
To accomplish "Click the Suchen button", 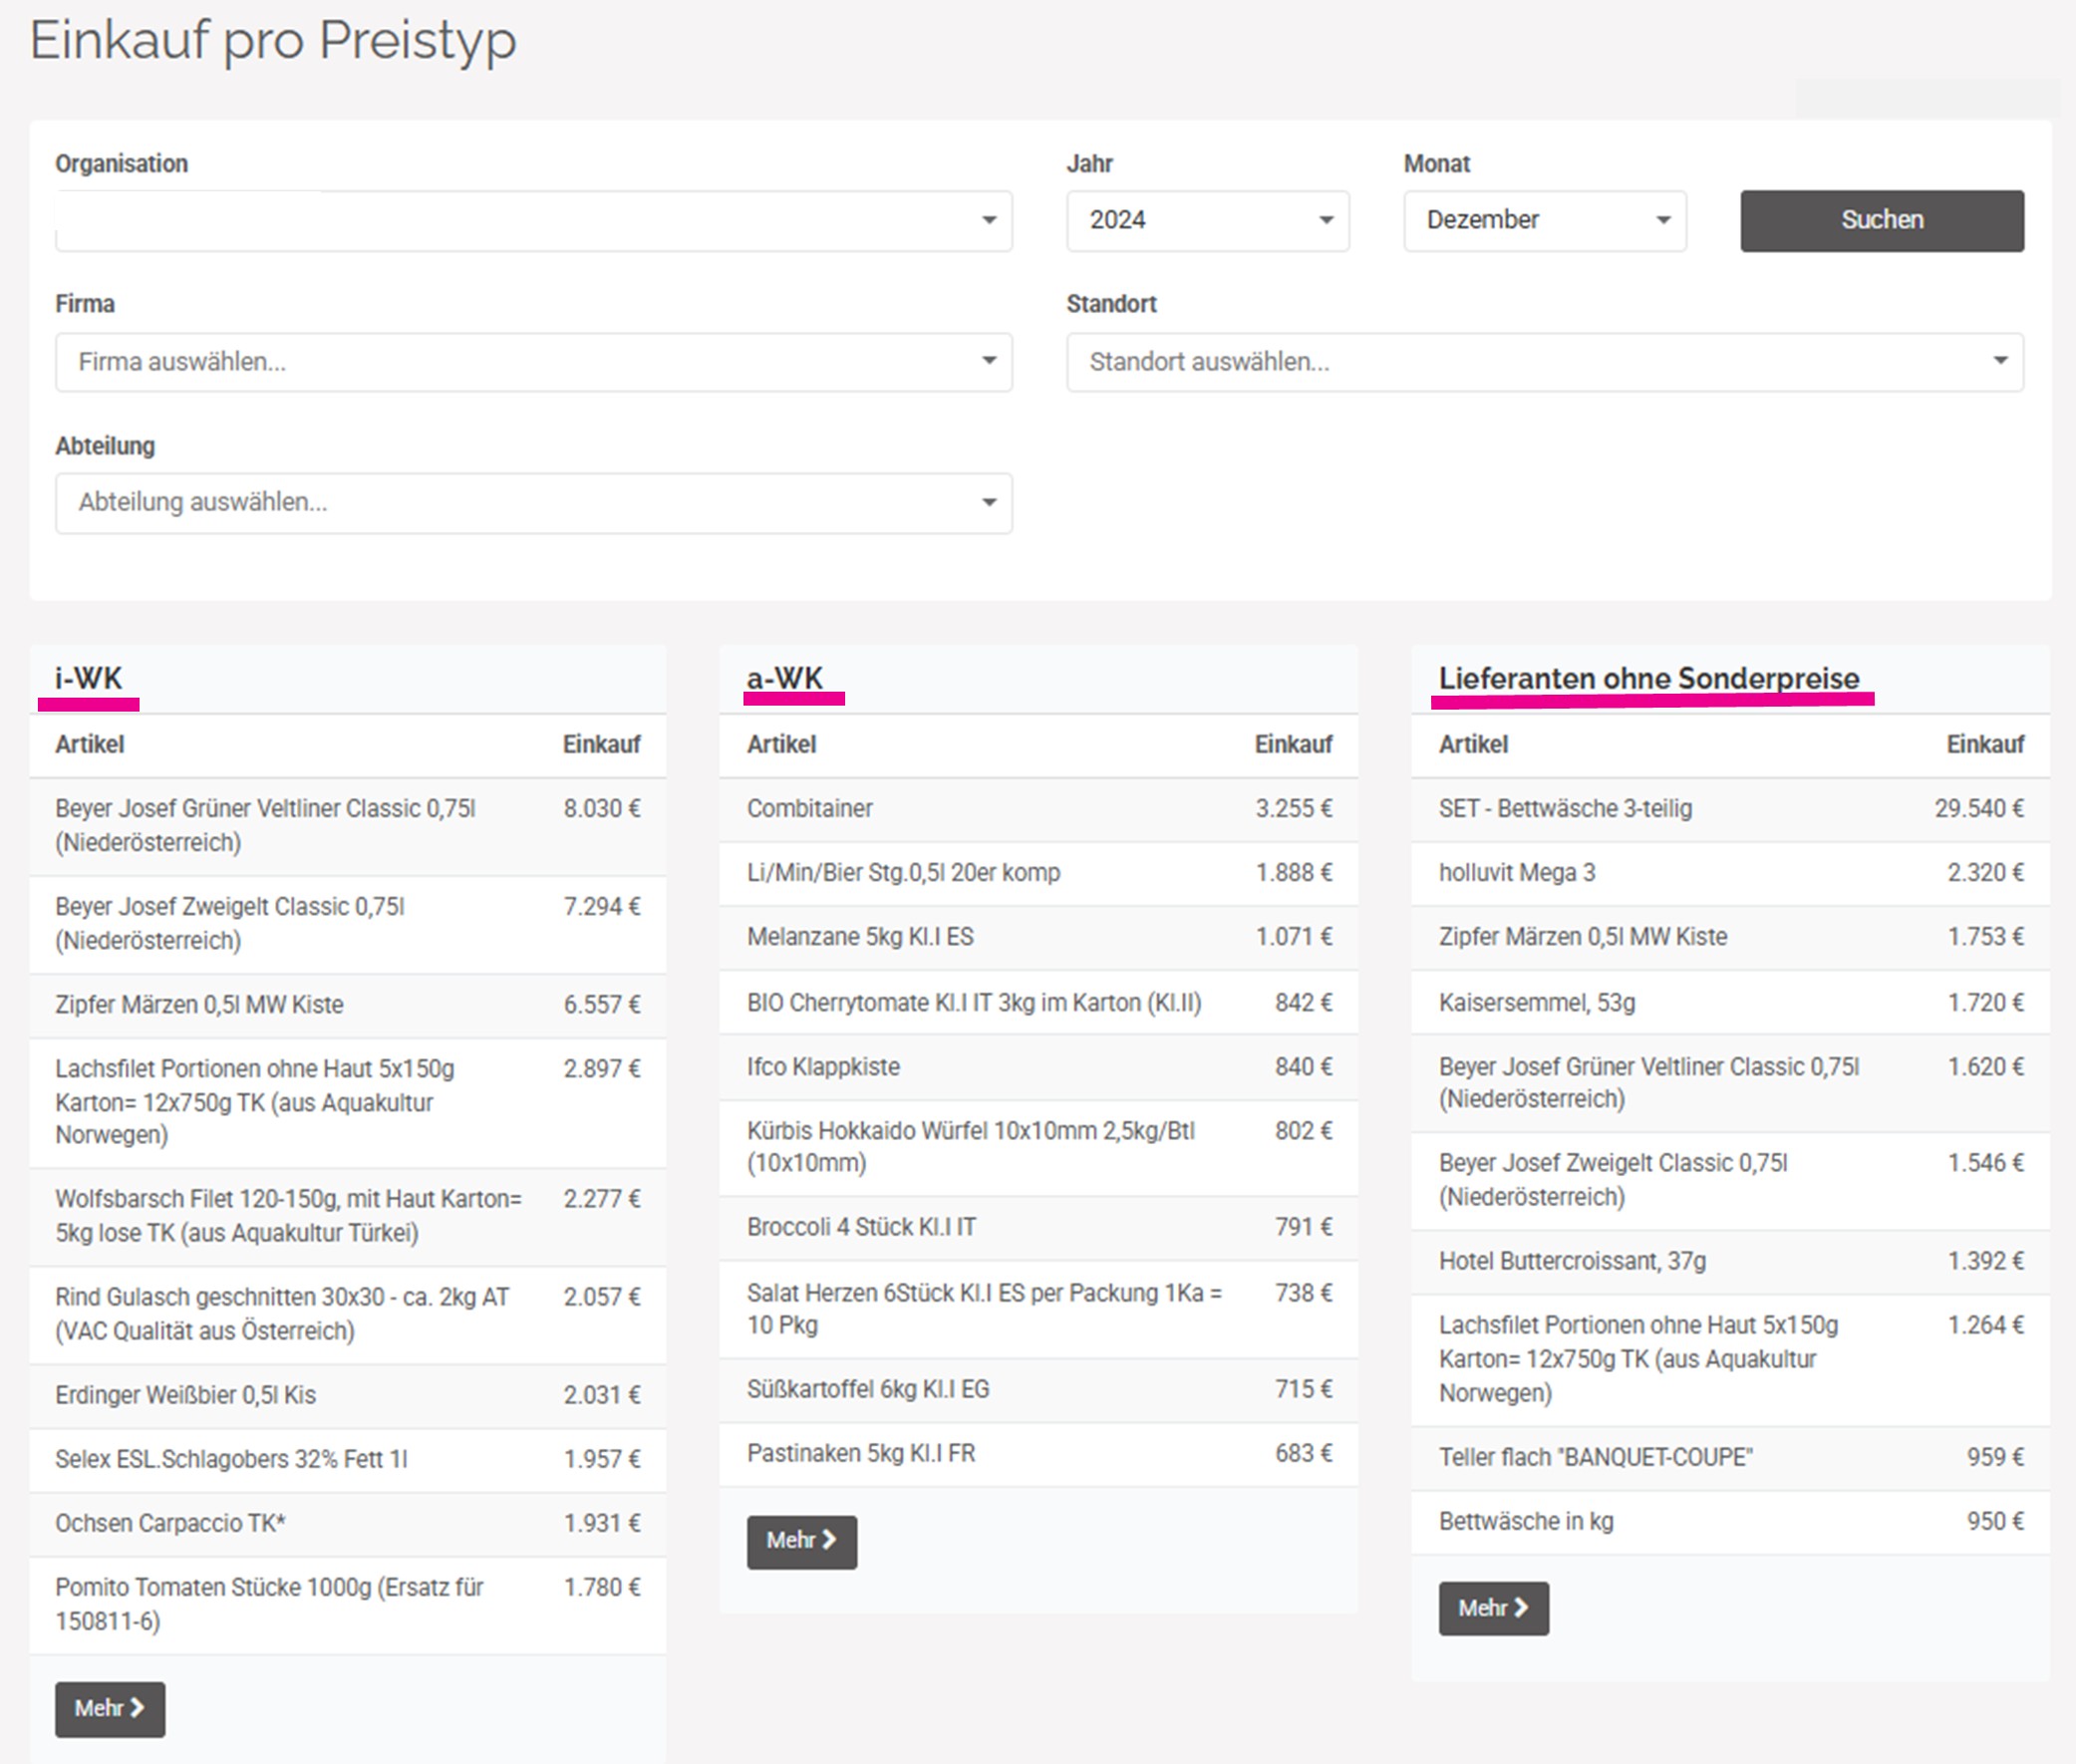I will point(1882,221).
